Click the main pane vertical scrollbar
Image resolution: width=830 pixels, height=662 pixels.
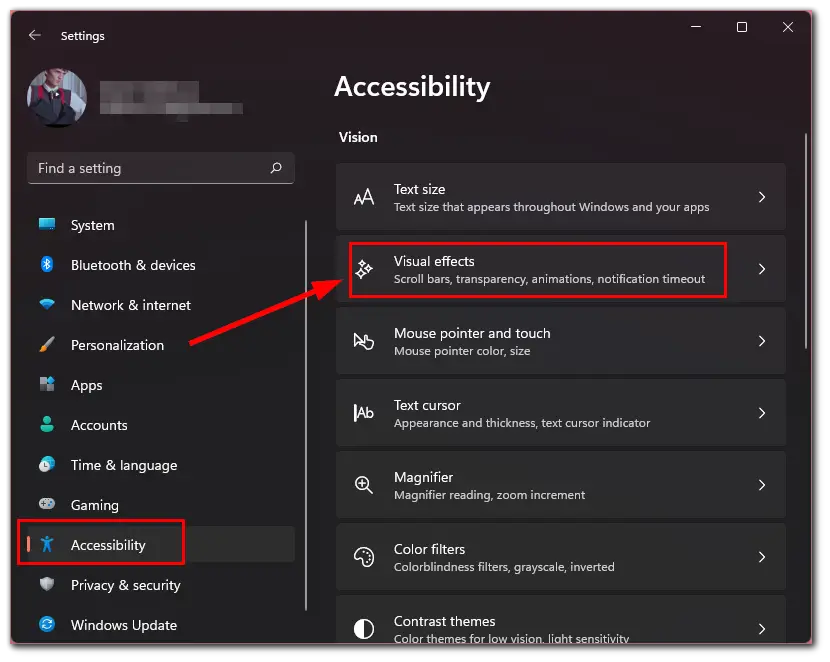click(806, 241)
